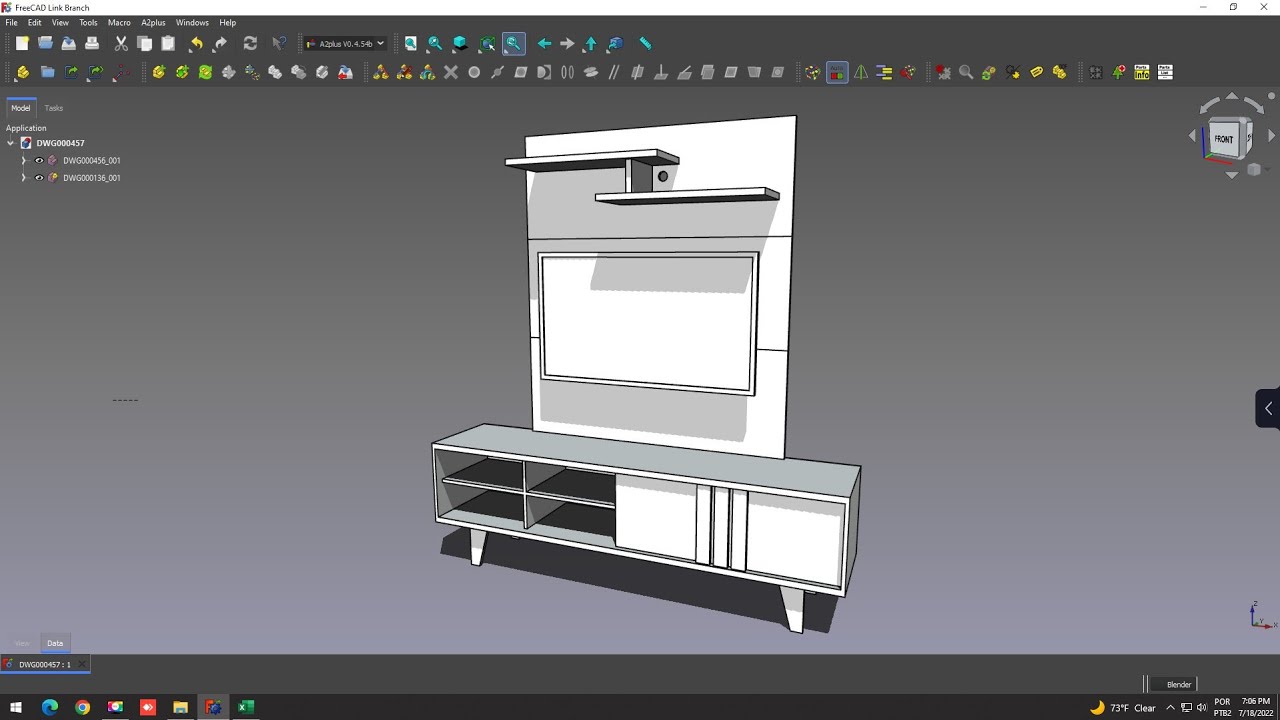The image size is (1280, 720).
Task: Undo the last action
Action: click(x=196, y=43)
